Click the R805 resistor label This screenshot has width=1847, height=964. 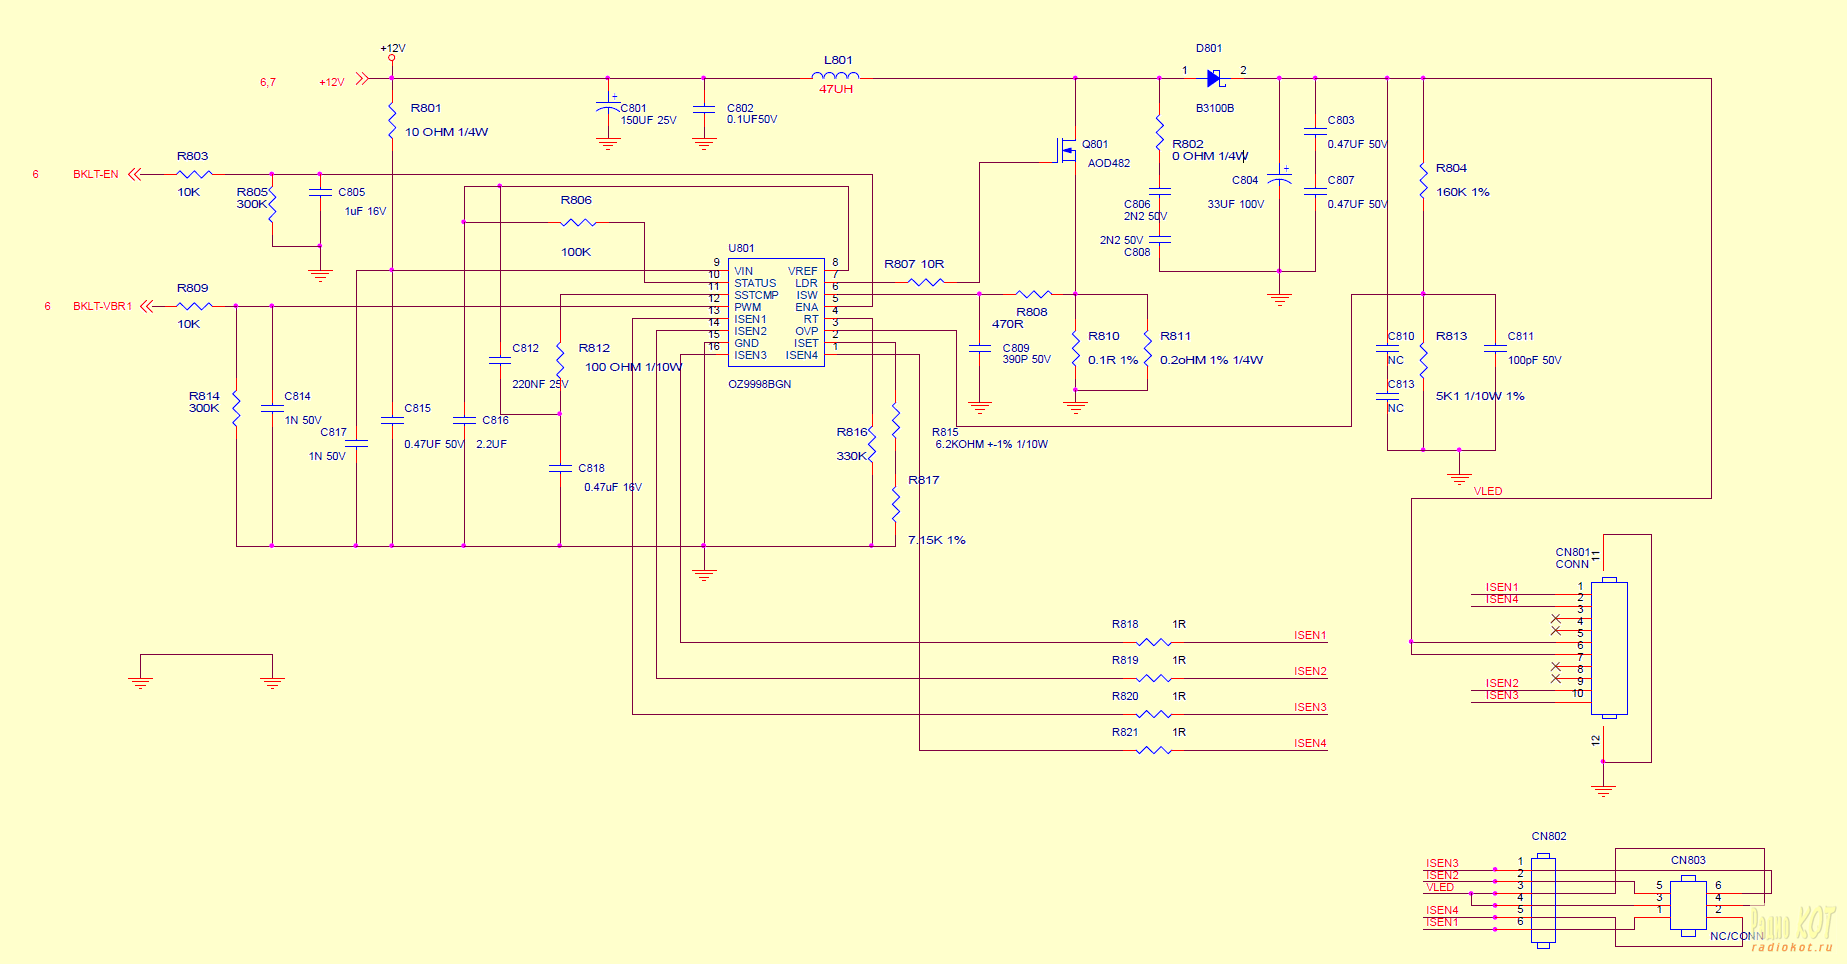[x=252, y=192]
